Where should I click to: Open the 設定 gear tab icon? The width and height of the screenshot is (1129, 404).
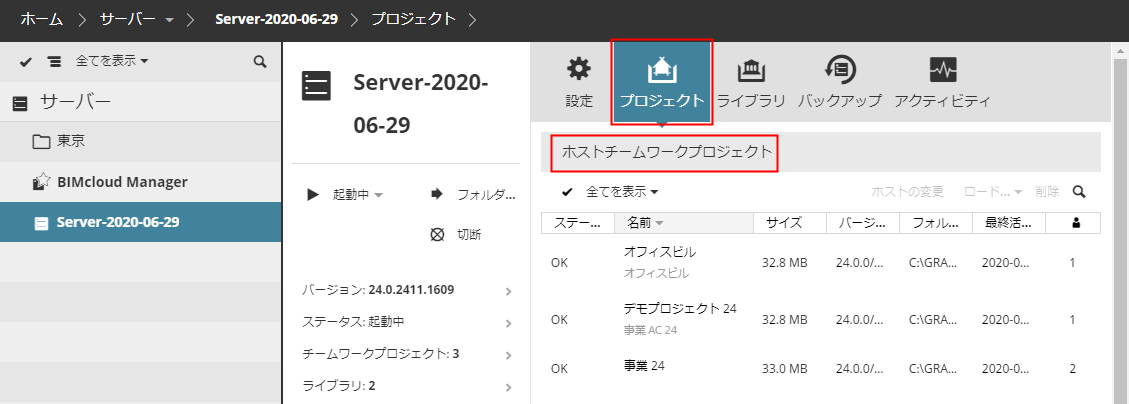click(x=579, y=70)
